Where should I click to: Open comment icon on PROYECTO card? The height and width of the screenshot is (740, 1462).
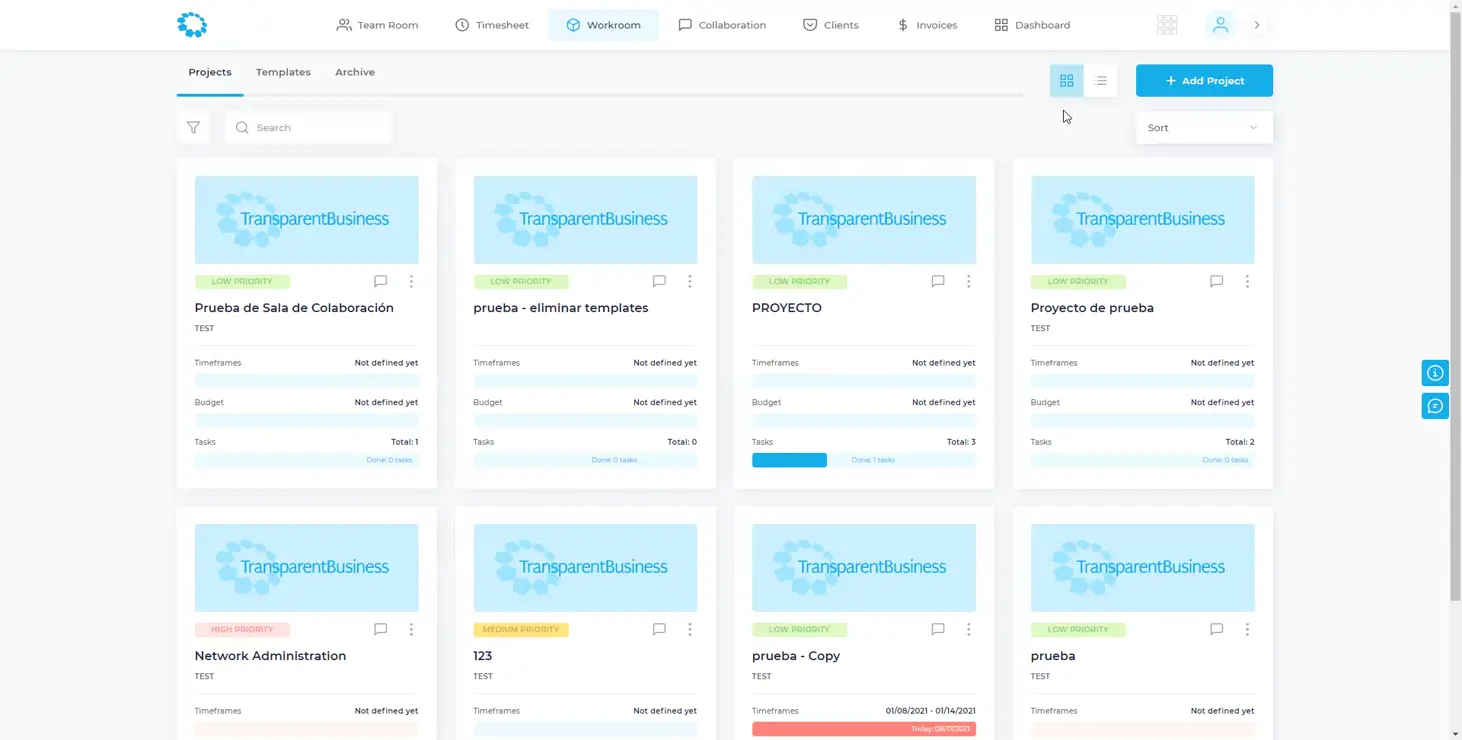pos(937,282)
